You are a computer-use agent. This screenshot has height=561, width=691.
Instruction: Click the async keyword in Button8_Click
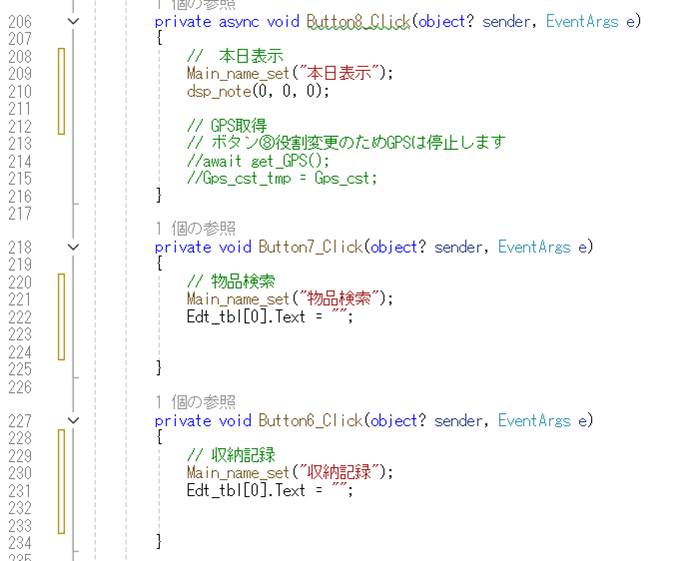(238, 21)
